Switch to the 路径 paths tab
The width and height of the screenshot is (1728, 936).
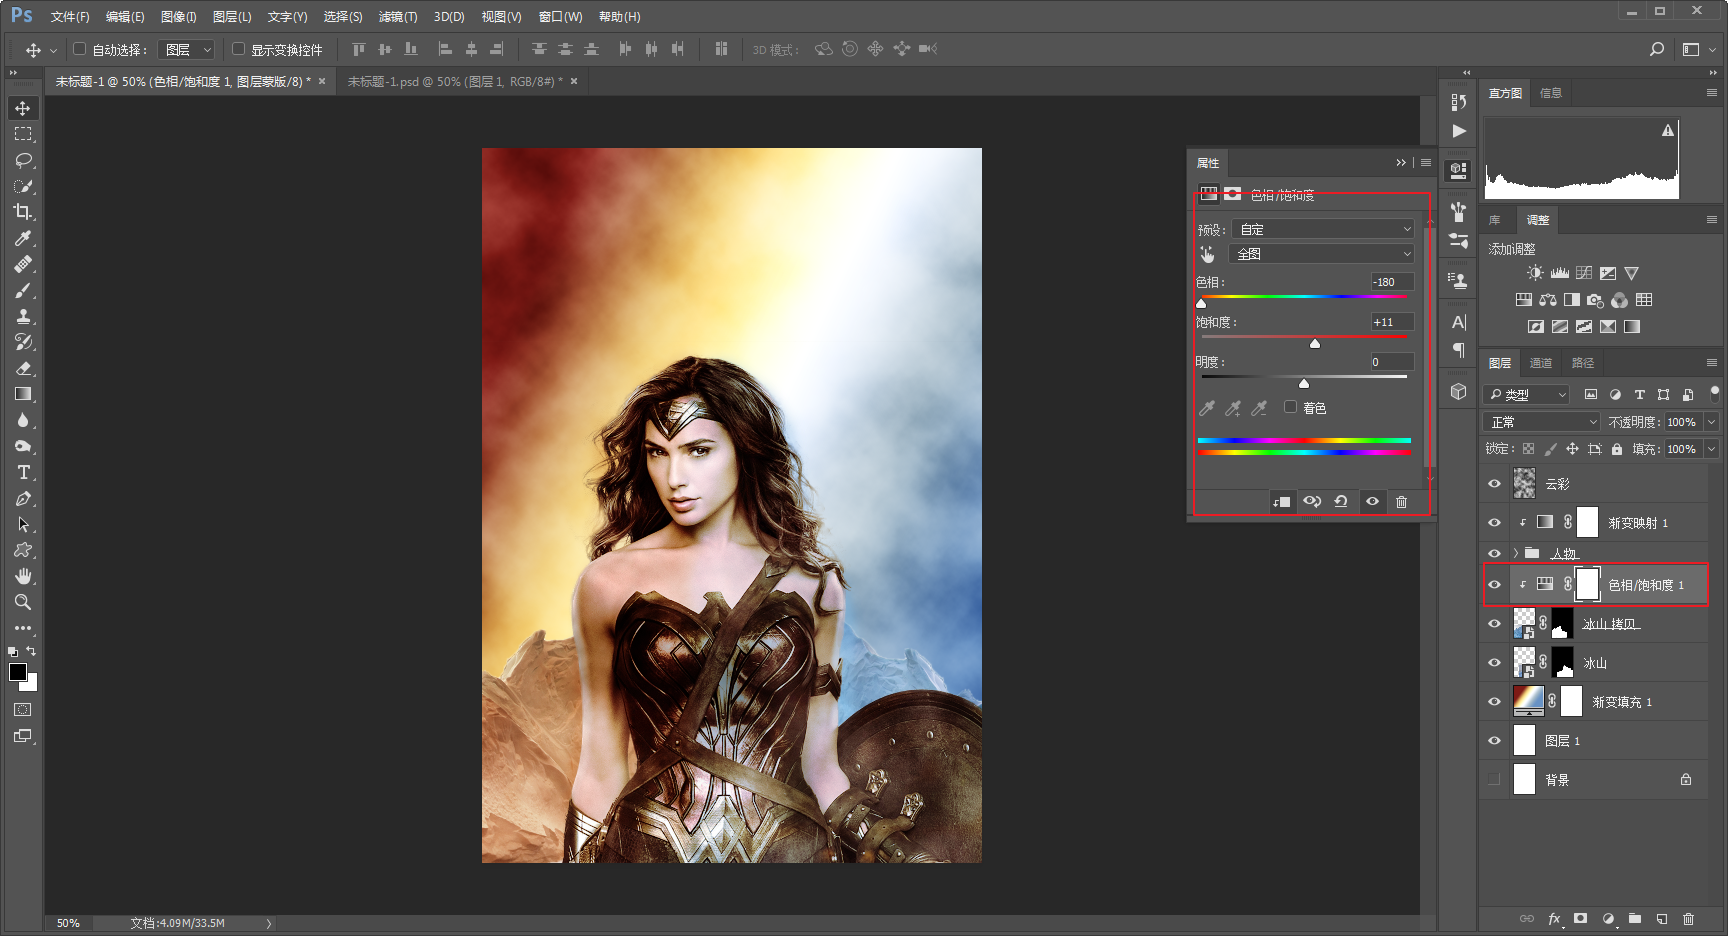click(1583, 363)
